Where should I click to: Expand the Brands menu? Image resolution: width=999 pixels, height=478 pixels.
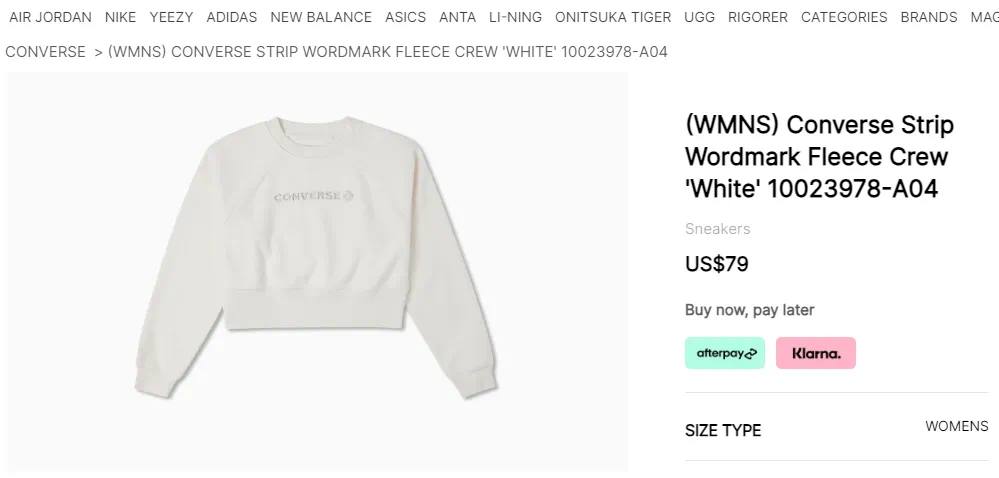pyautogui.click(x=929, y=17)
